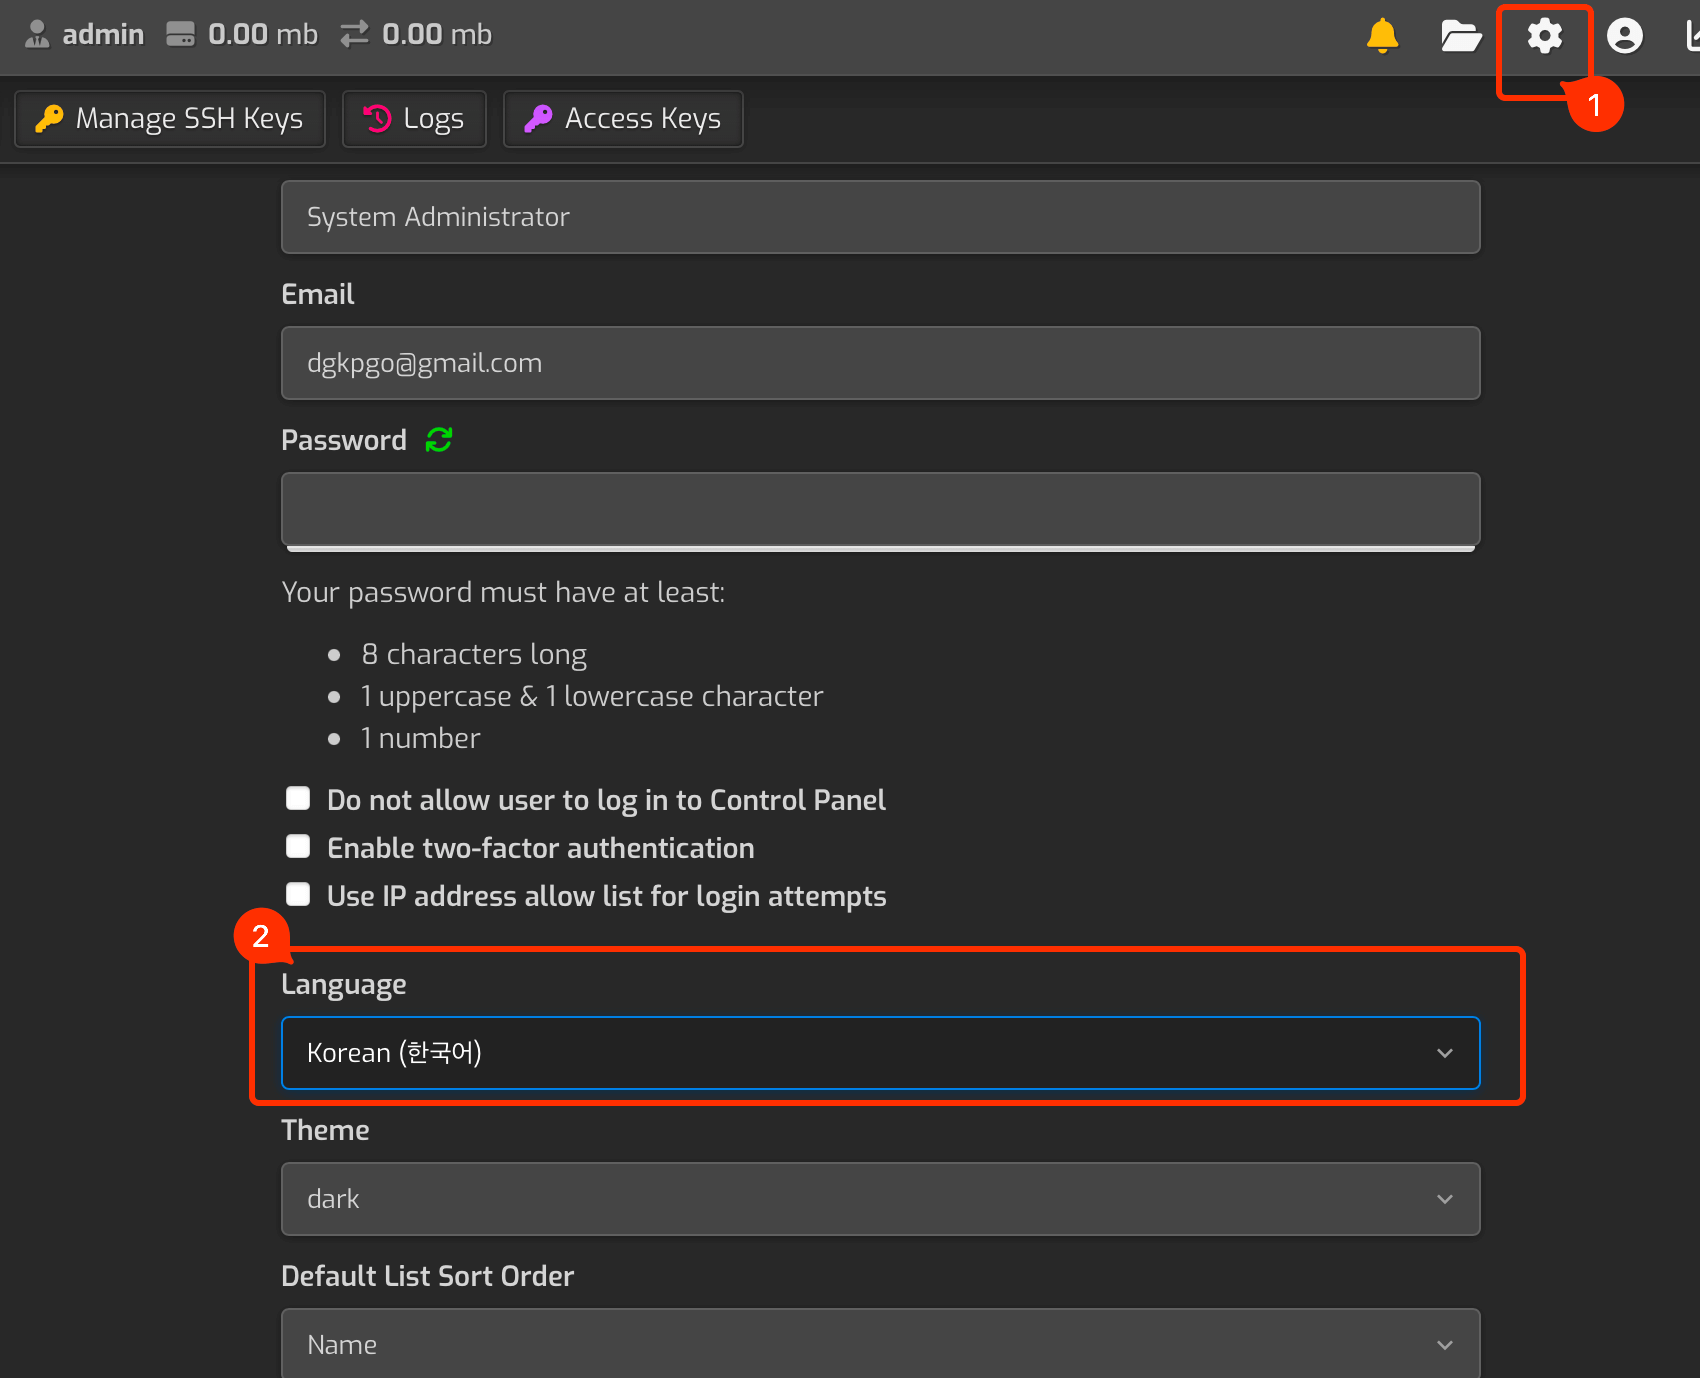Click the bandwidth transfer arrows icon
This screenshot has width=1700, height=1378.
(354, 34)
